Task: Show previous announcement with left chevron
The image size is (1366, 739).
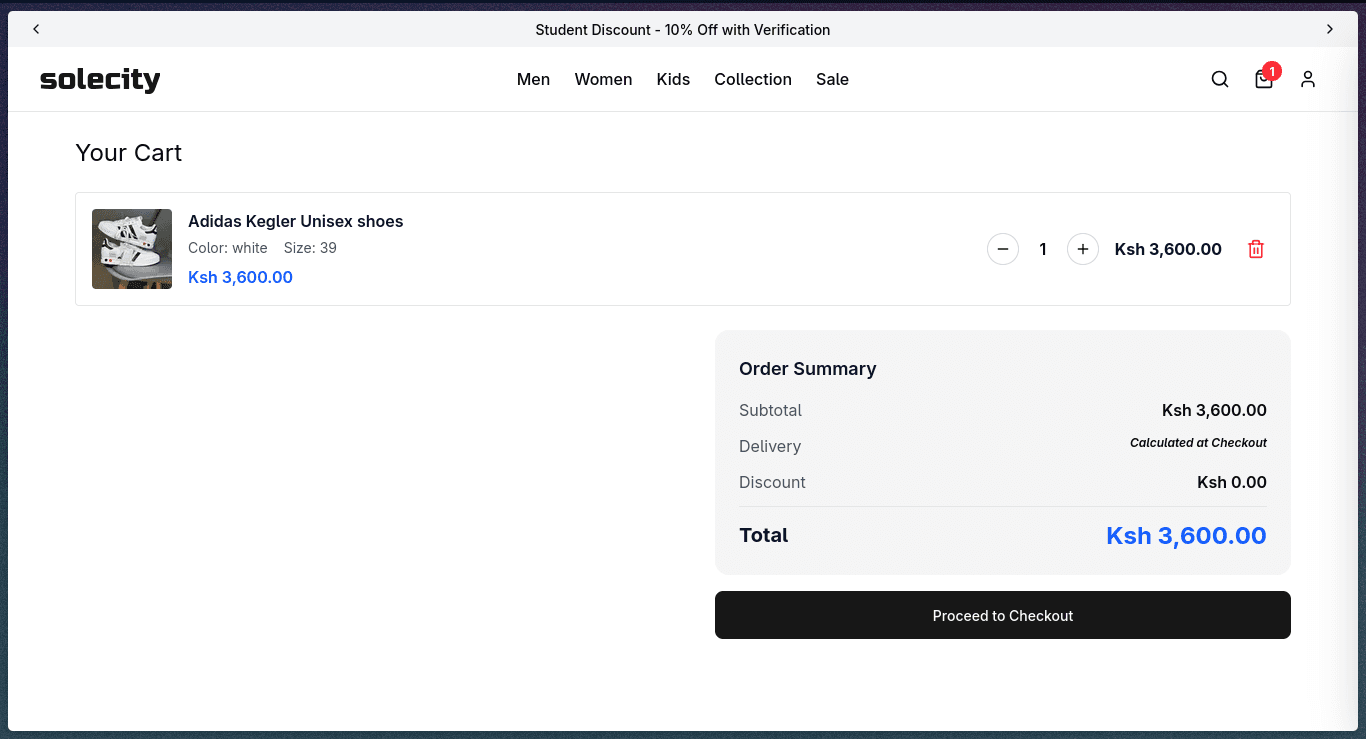Action: pos(36,29)
